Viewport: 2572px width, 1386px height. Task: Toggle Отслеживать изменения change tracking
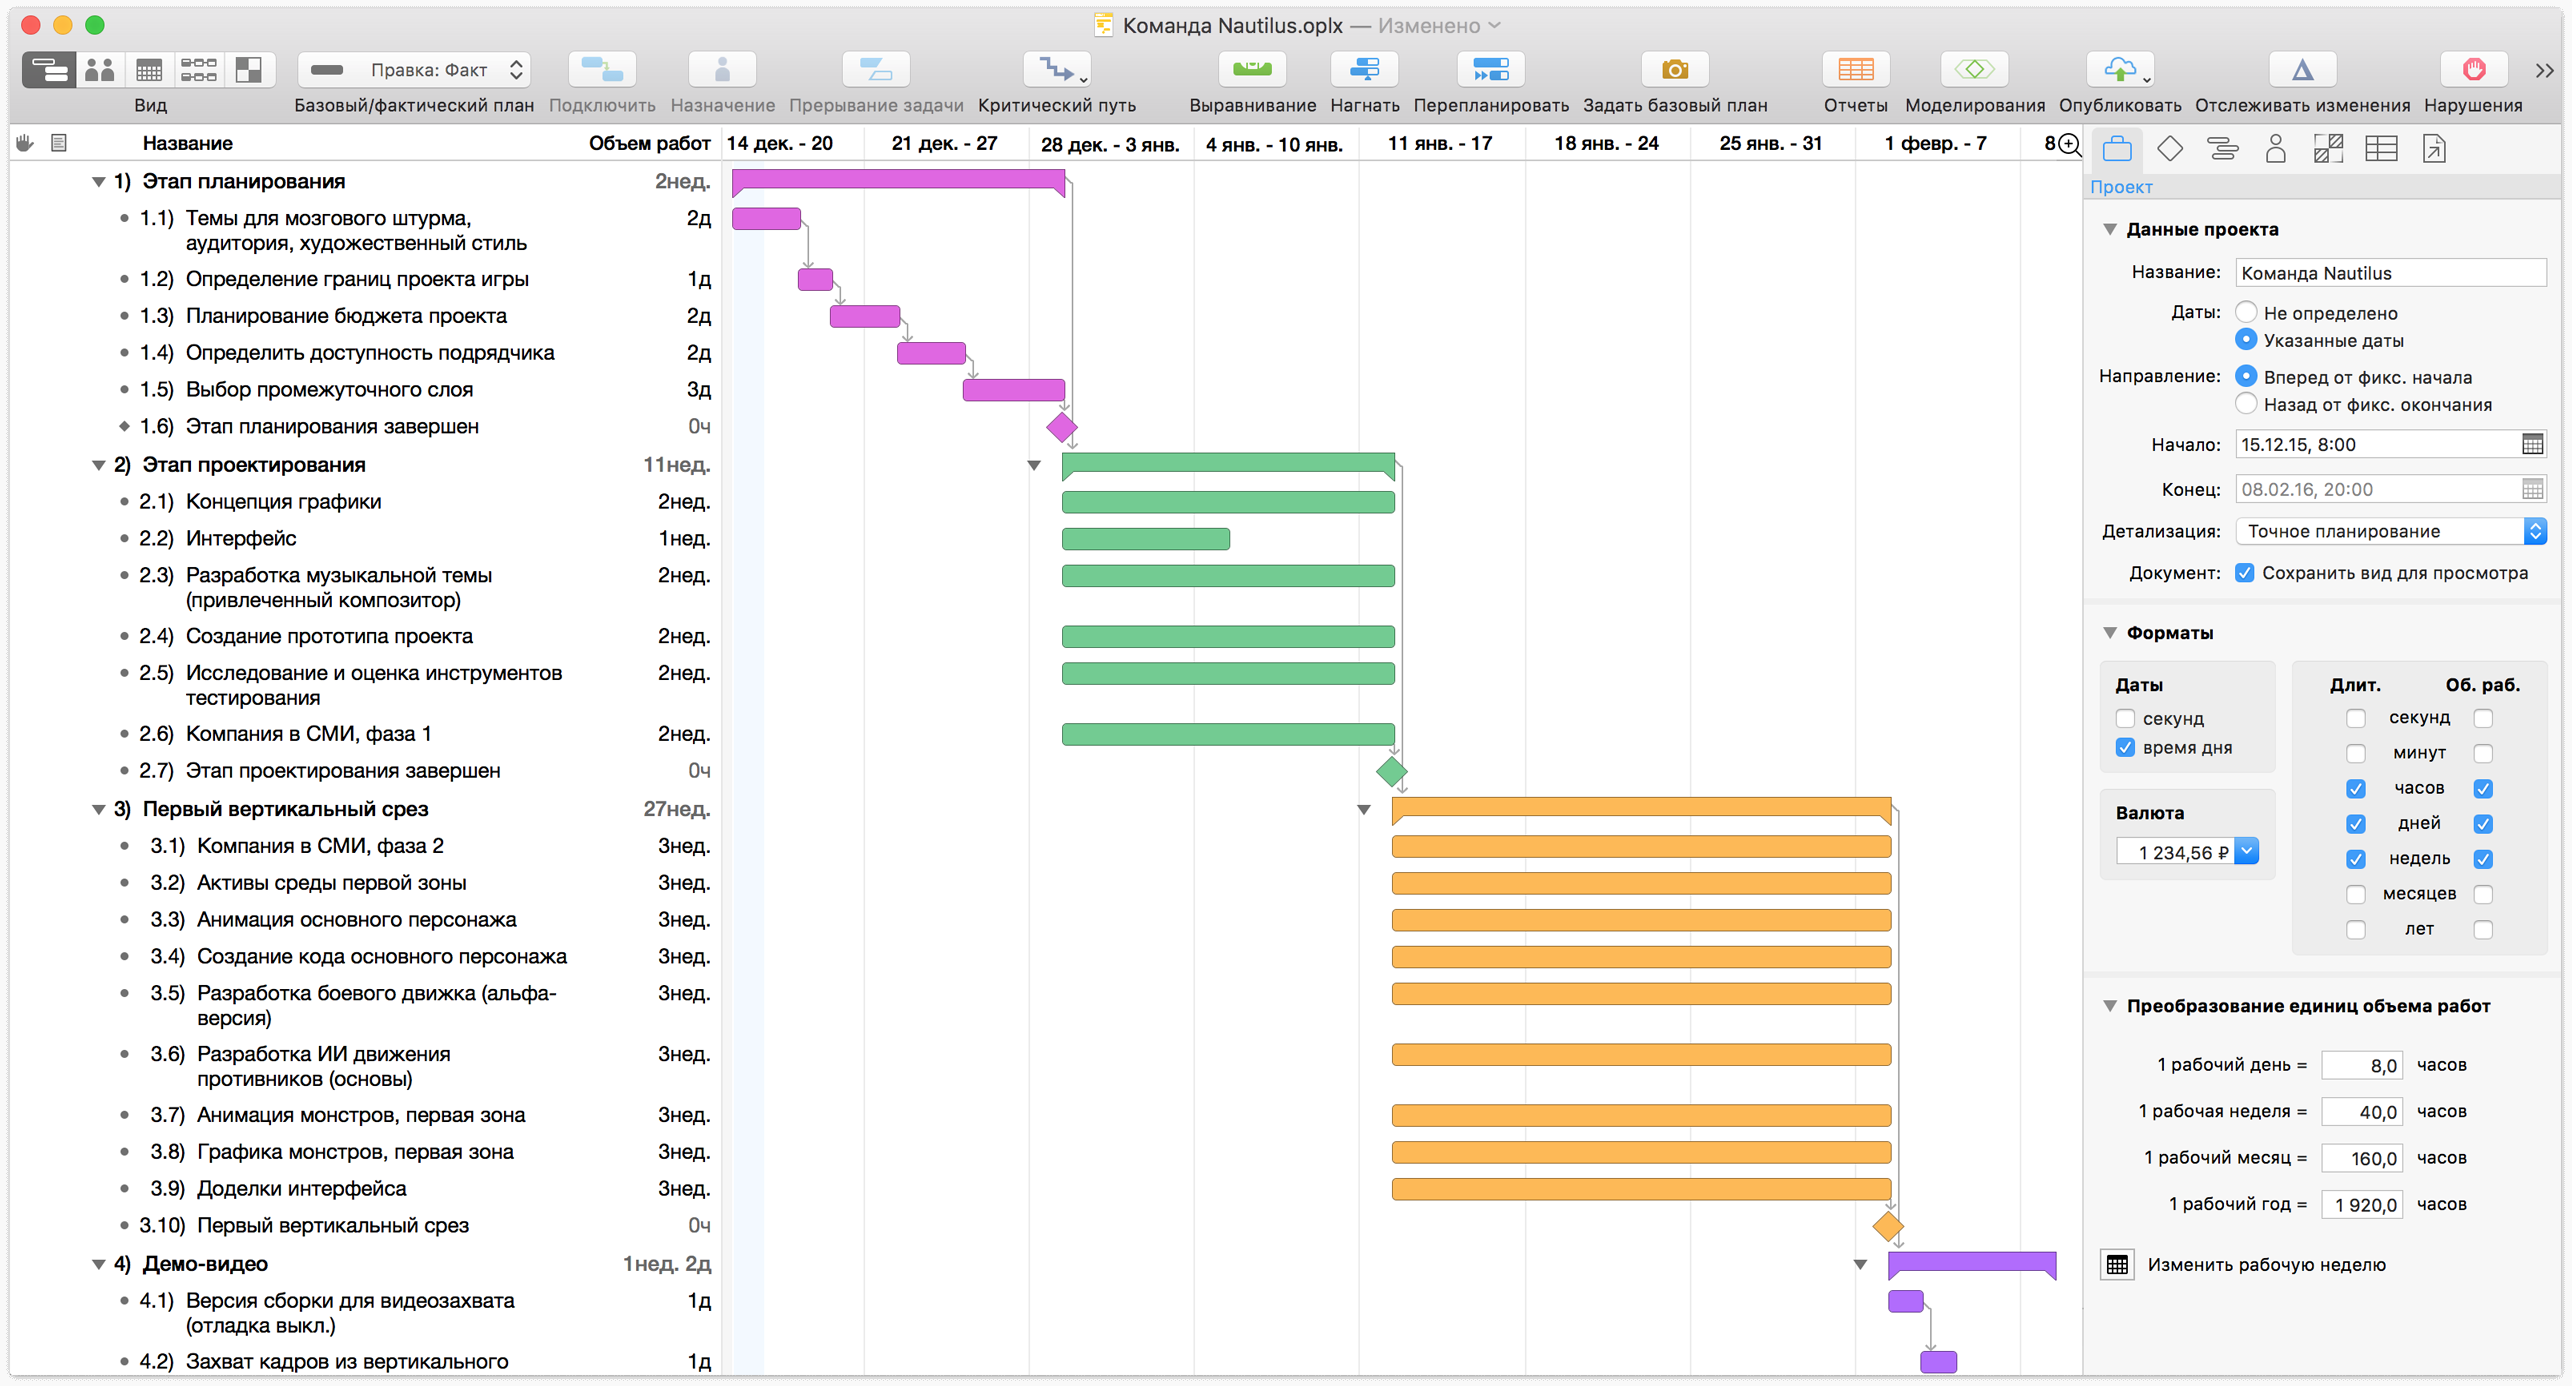coord(2302,70)
